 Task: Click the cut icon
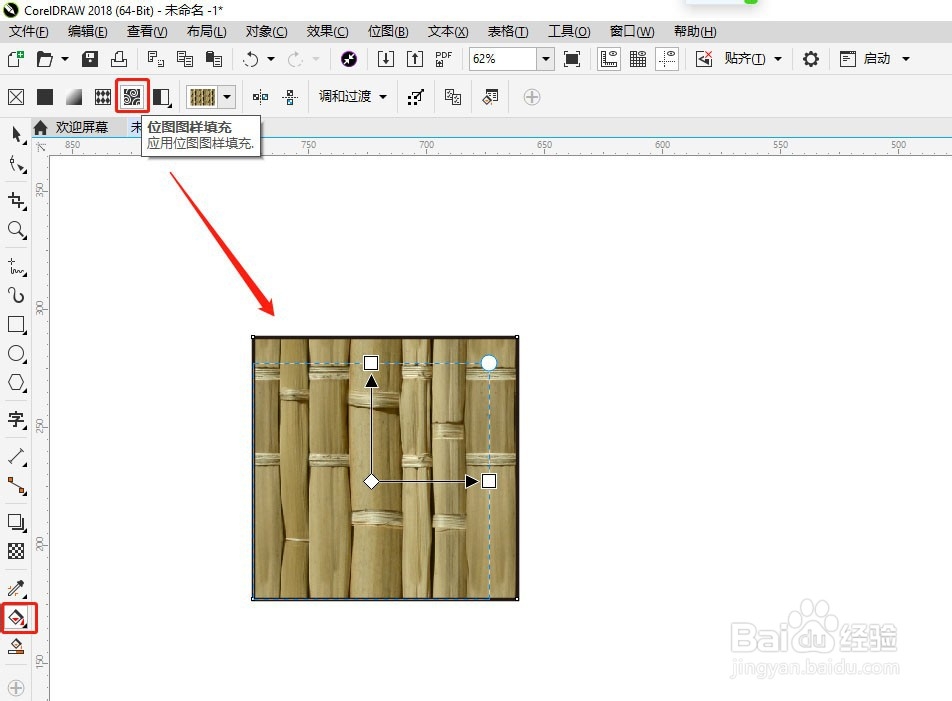pyautogui.click(x=155, y=59)
